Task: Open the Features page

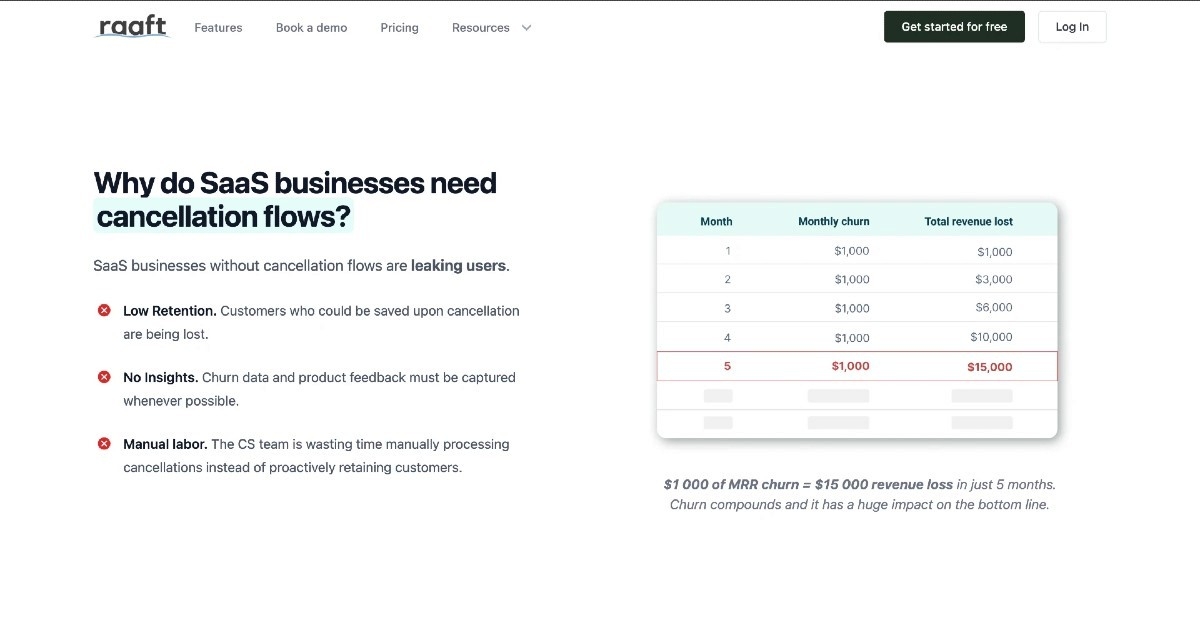Action: [x=218, y=28]
